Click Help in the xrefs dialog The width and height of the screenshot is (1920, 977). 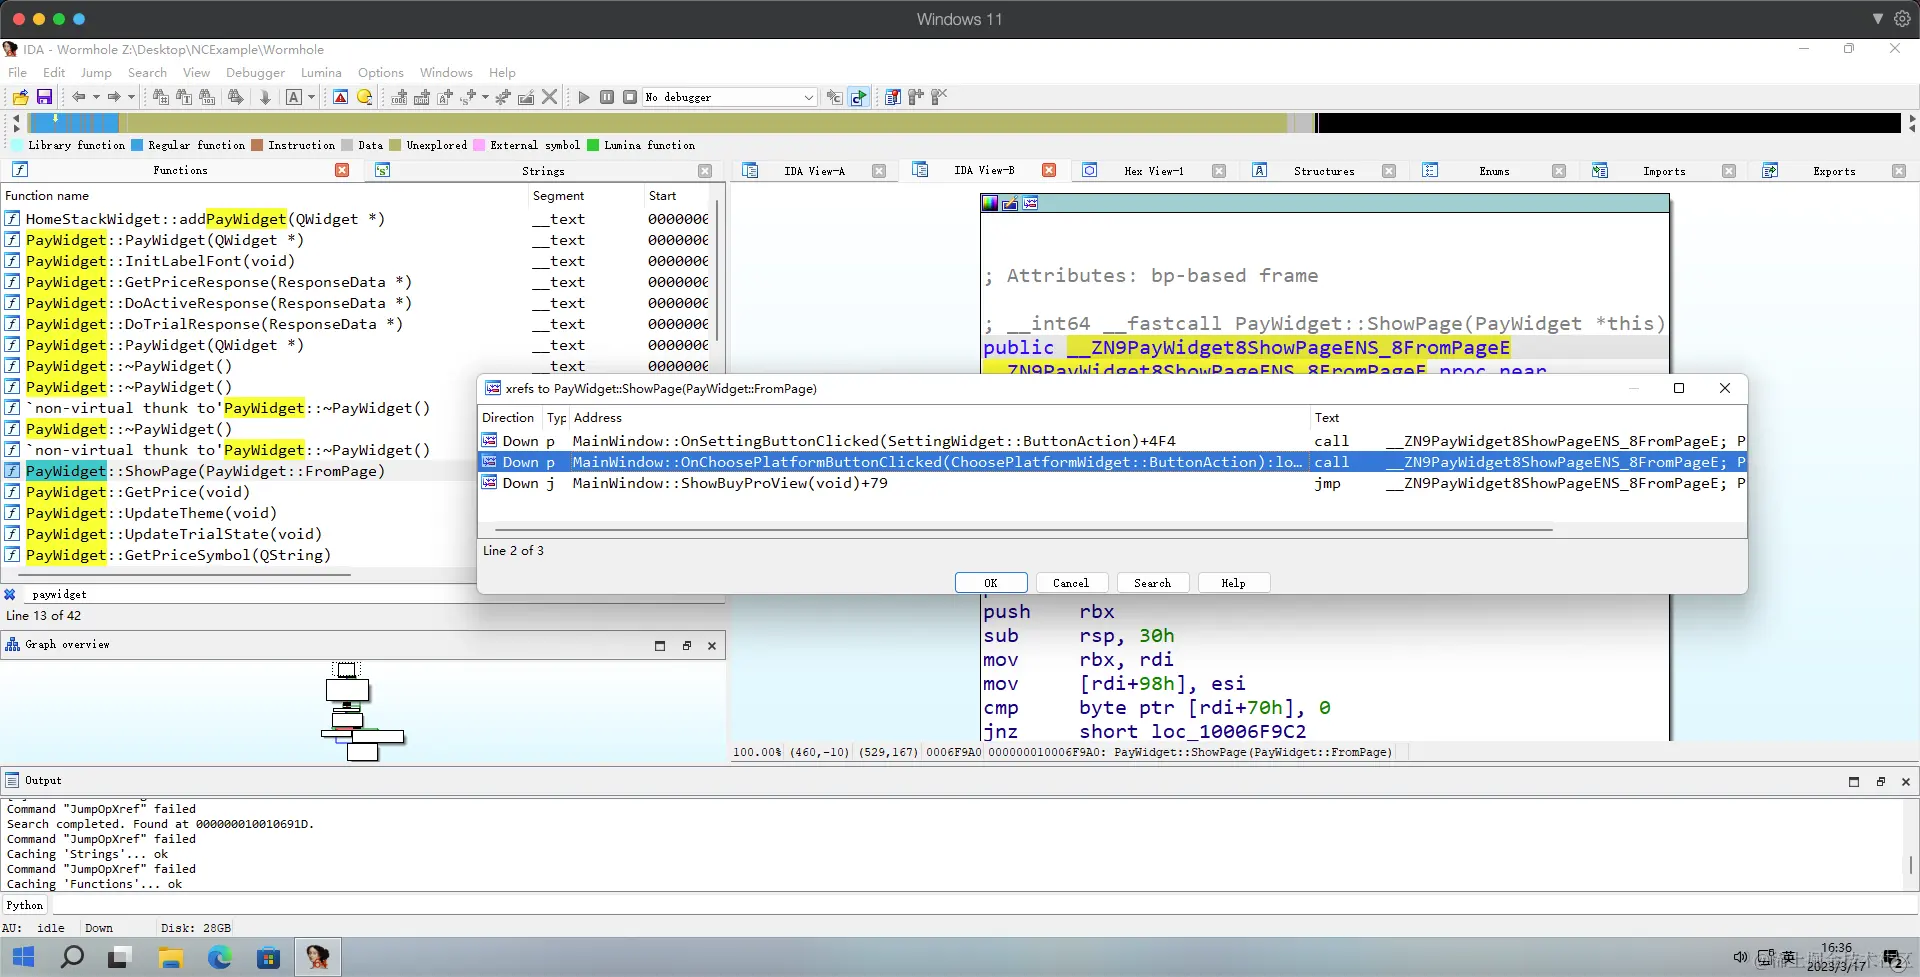pyautogui.click(x=1233, y=583)
